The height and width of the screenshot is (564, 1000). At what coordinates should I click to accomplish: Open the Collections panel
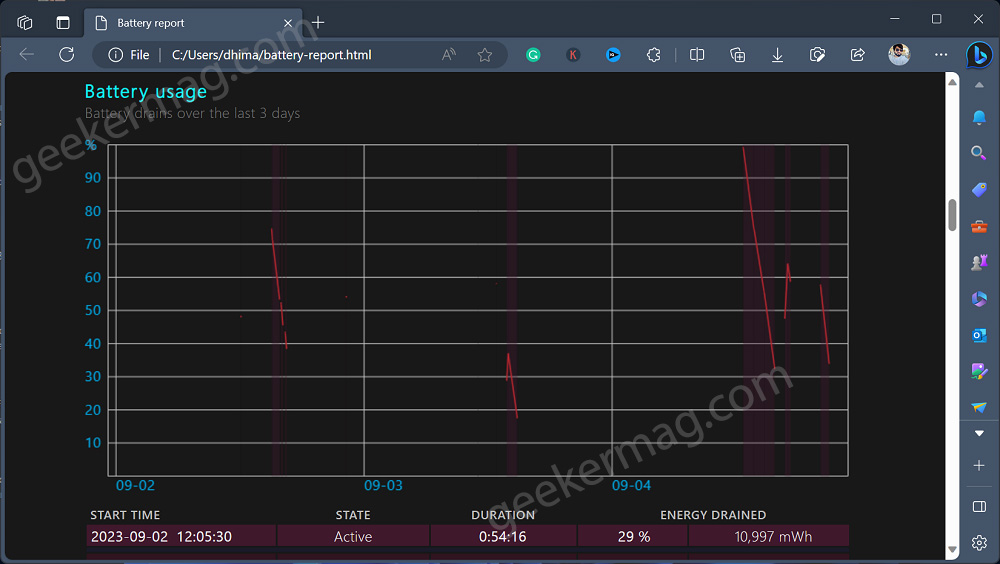(737, 55)
